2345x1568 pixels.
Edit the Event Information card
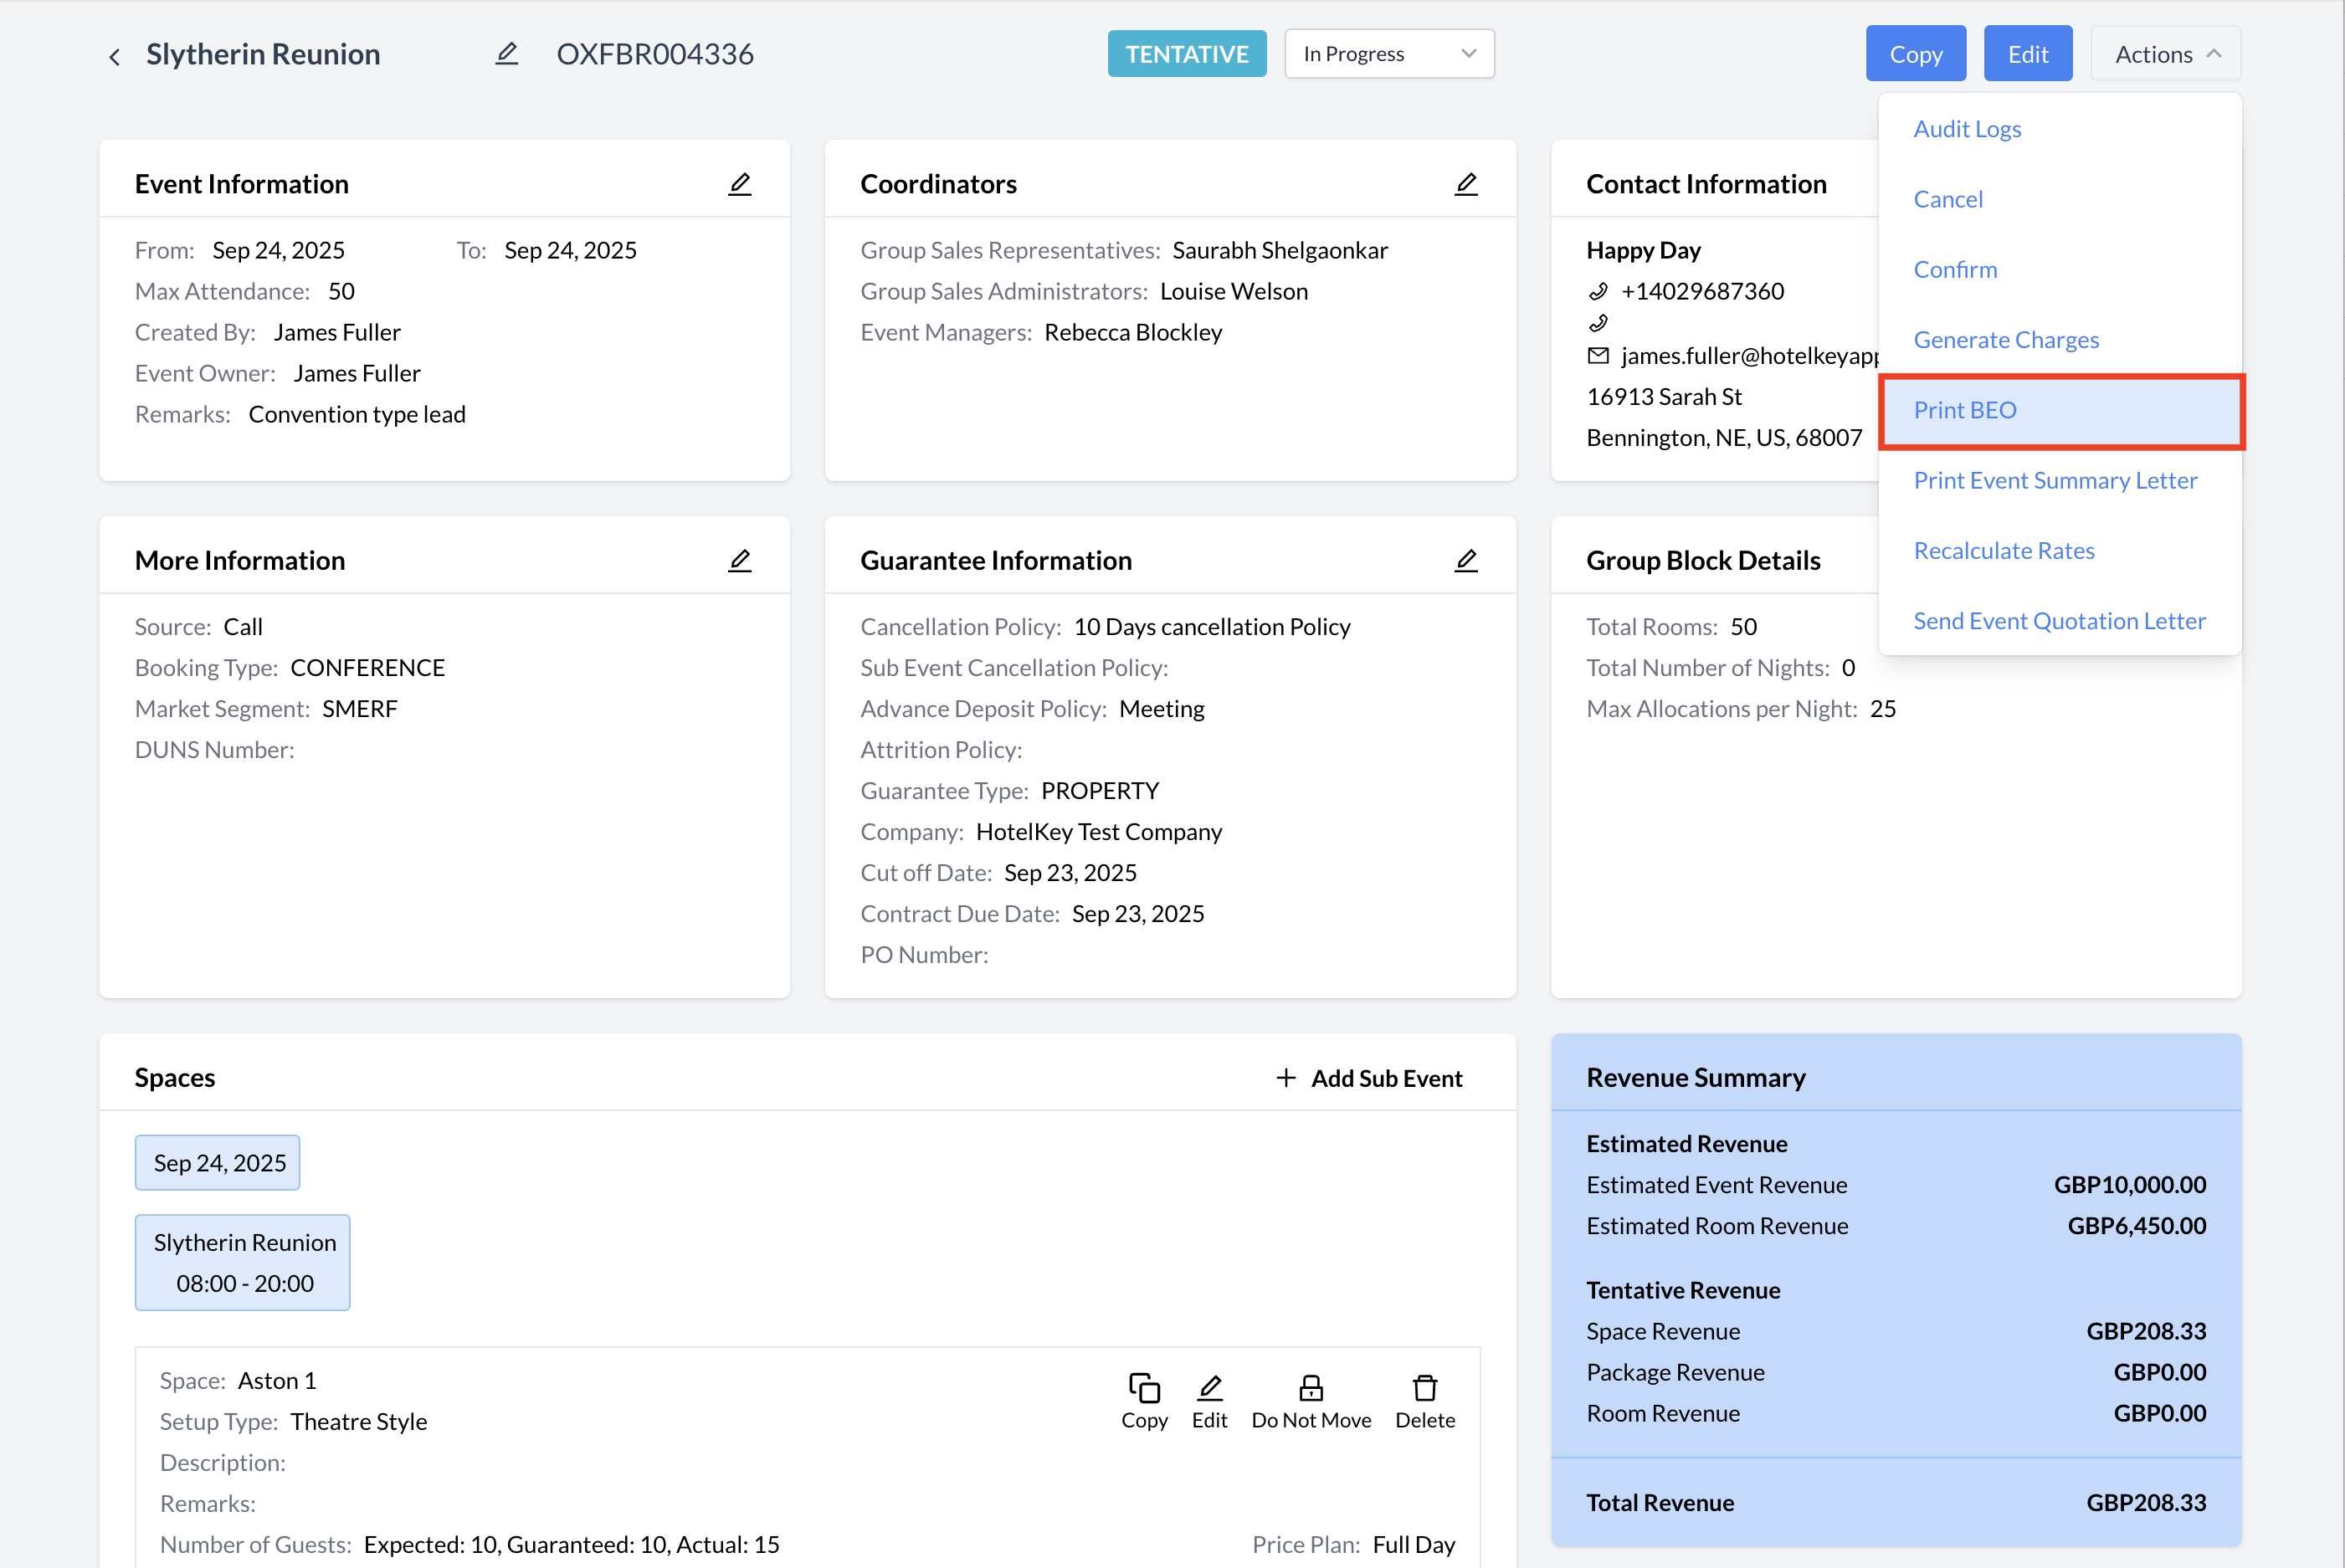click(739, 184)
